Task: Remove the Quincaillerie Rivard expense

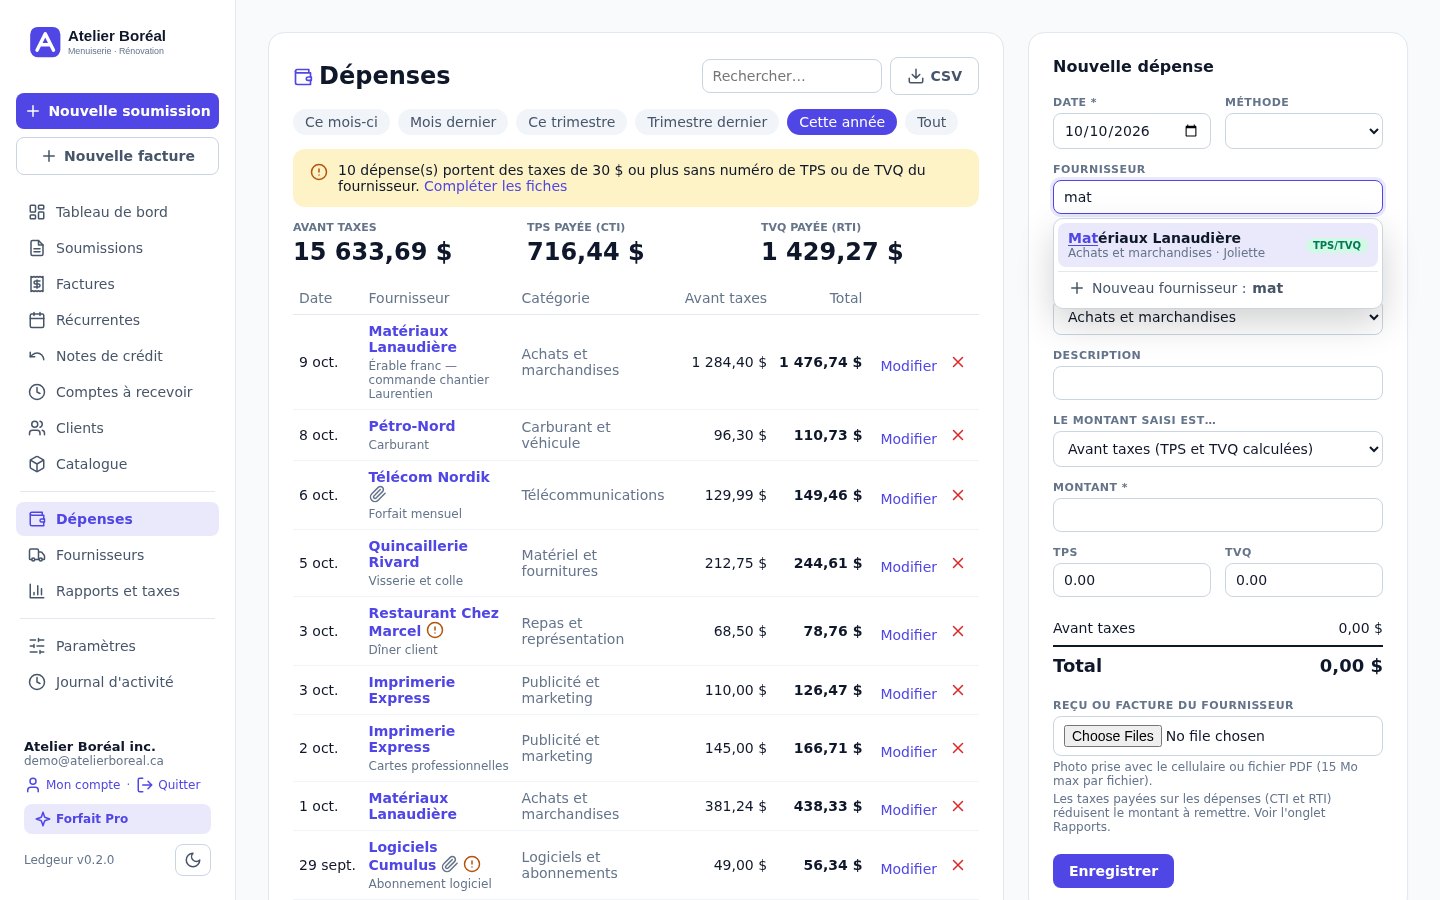Action: [x=958, y=563]
